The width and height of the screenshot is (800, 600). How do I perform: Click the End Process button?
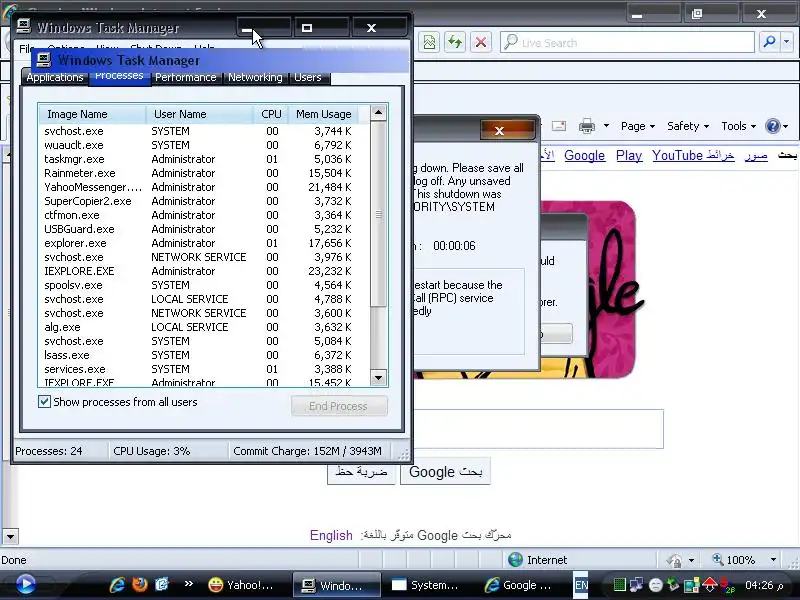[x=339, y=406]
